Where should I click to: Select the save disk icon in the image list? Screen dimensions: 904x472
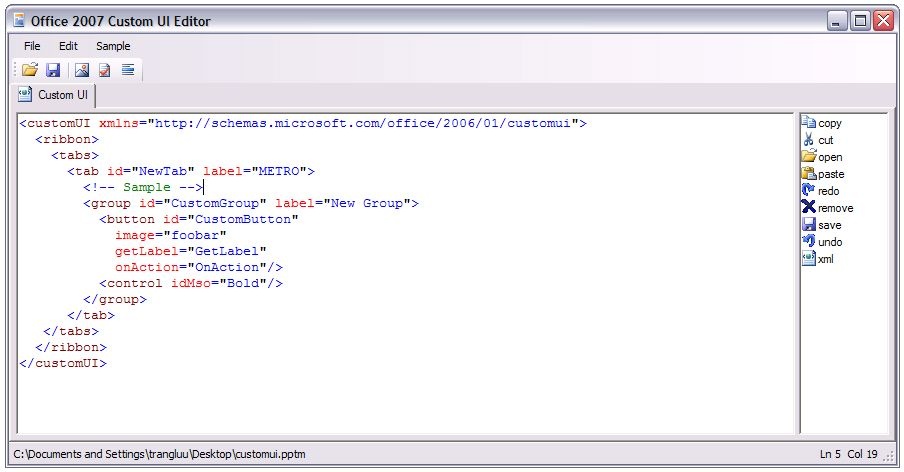click(x=809, y=225)
